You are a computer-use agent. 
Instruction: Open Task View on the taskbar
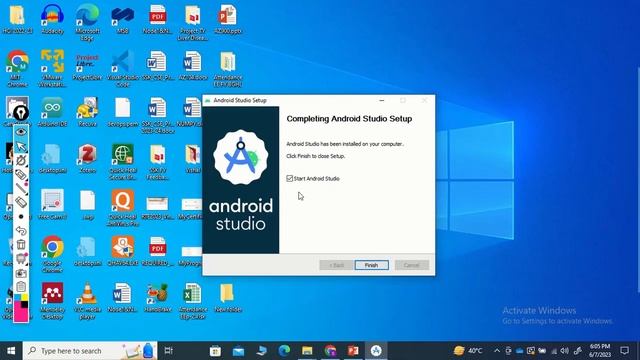(169, 351)
